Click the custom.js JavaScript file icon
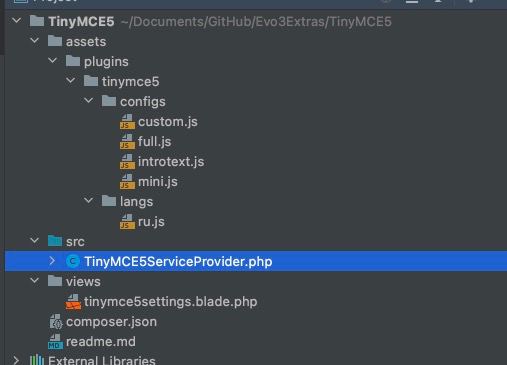The image size is (507, 365). tap(127, 122)
